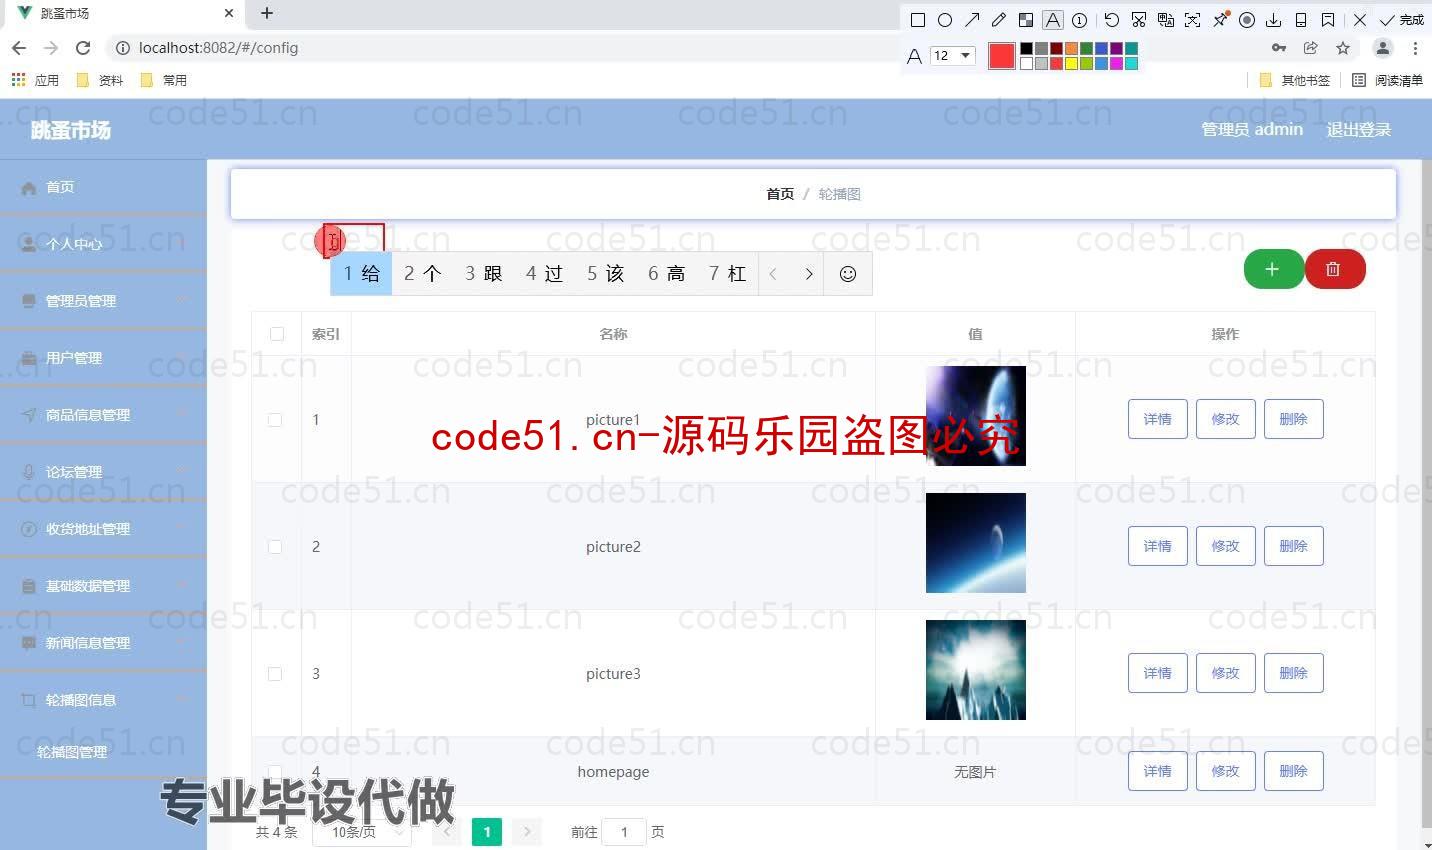The width and height of the screenshot is (1432, 850).
Task: Select the arrow annotation tool
Action: click(972, 20)
